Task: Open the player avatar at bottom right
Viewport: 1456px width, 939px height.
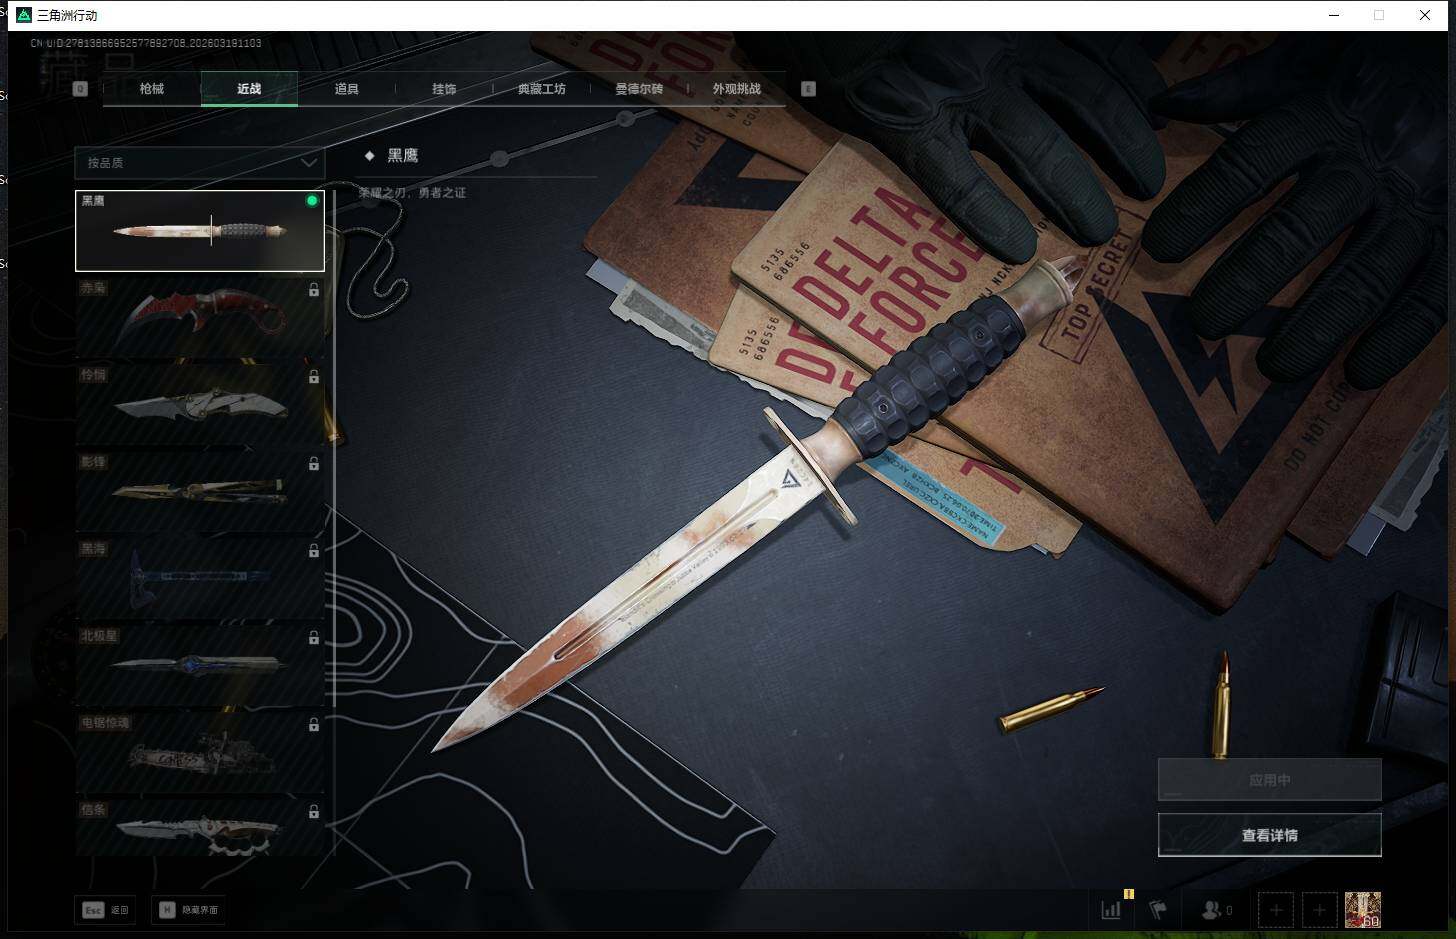Action: point(1362,910)
